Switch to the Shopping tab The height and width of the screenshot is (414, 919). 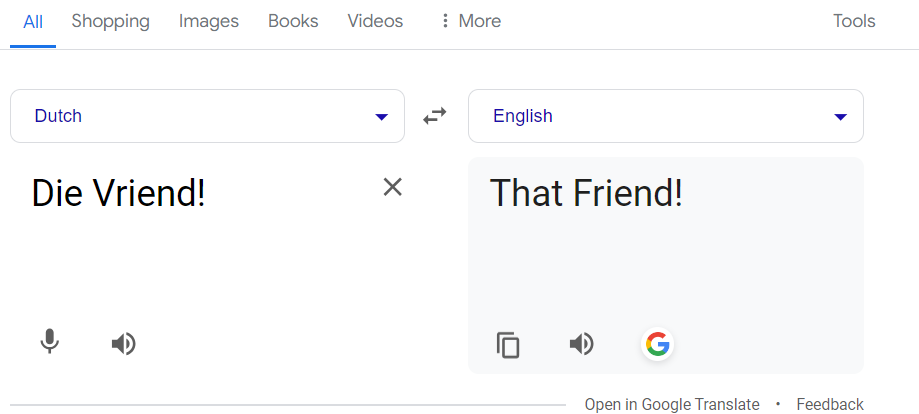click(x=111, y=21)
